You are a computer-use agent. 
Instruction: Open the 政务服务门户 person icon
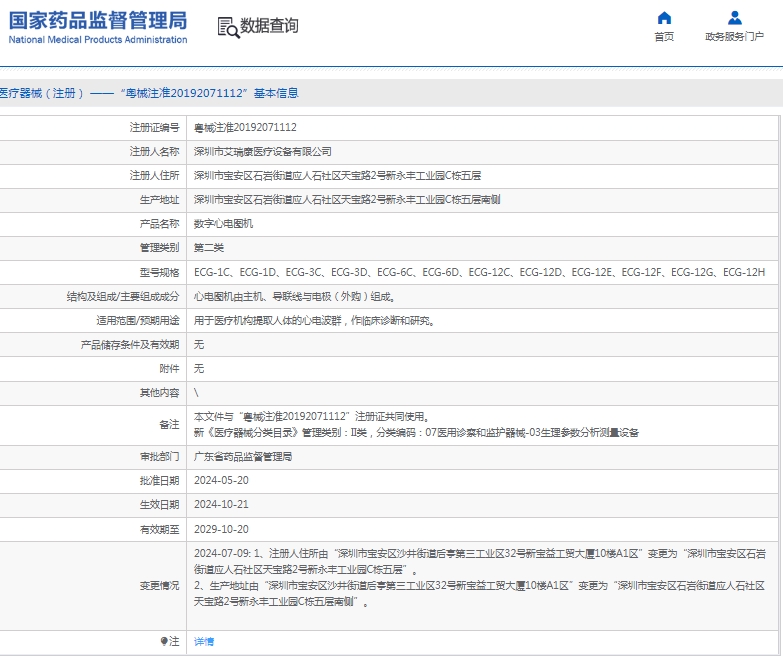tap(735, 18)
